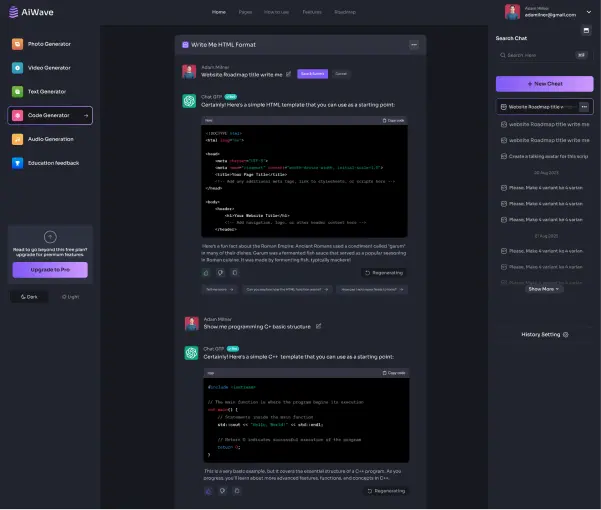Open the Video Generator tool
The image size is (601, 510).
pos(50,68)
